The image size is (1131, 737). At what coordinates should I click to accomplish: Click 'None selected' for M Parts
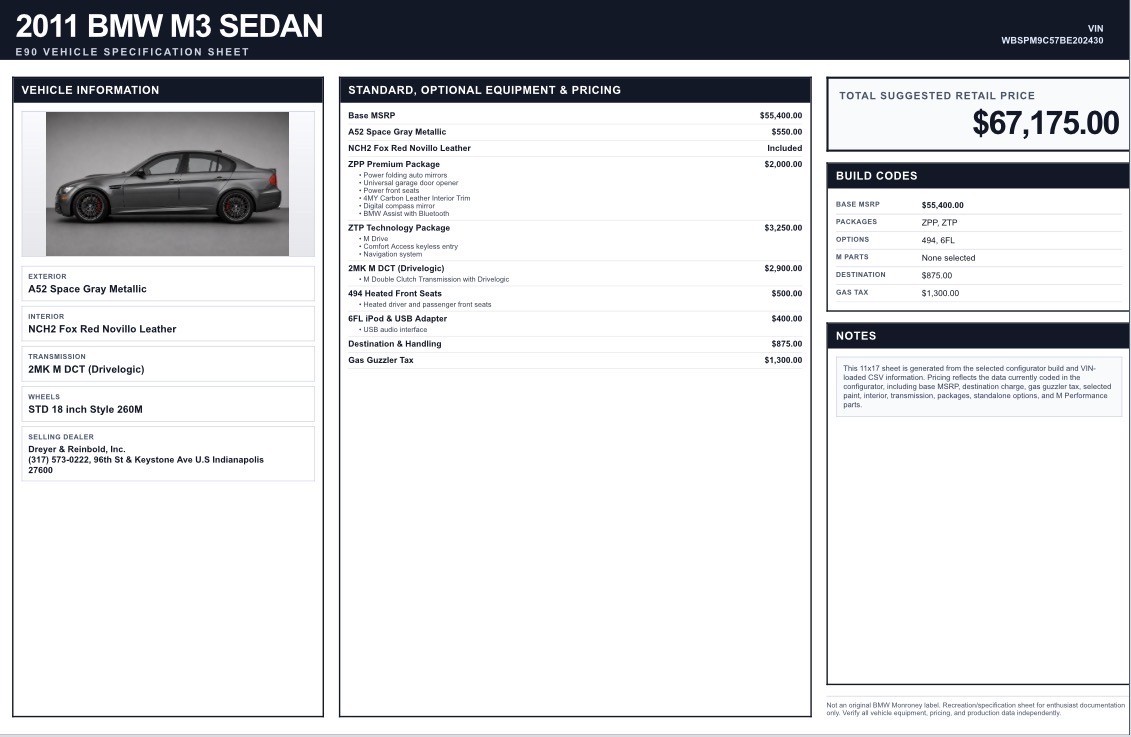[x=948, y=258]
